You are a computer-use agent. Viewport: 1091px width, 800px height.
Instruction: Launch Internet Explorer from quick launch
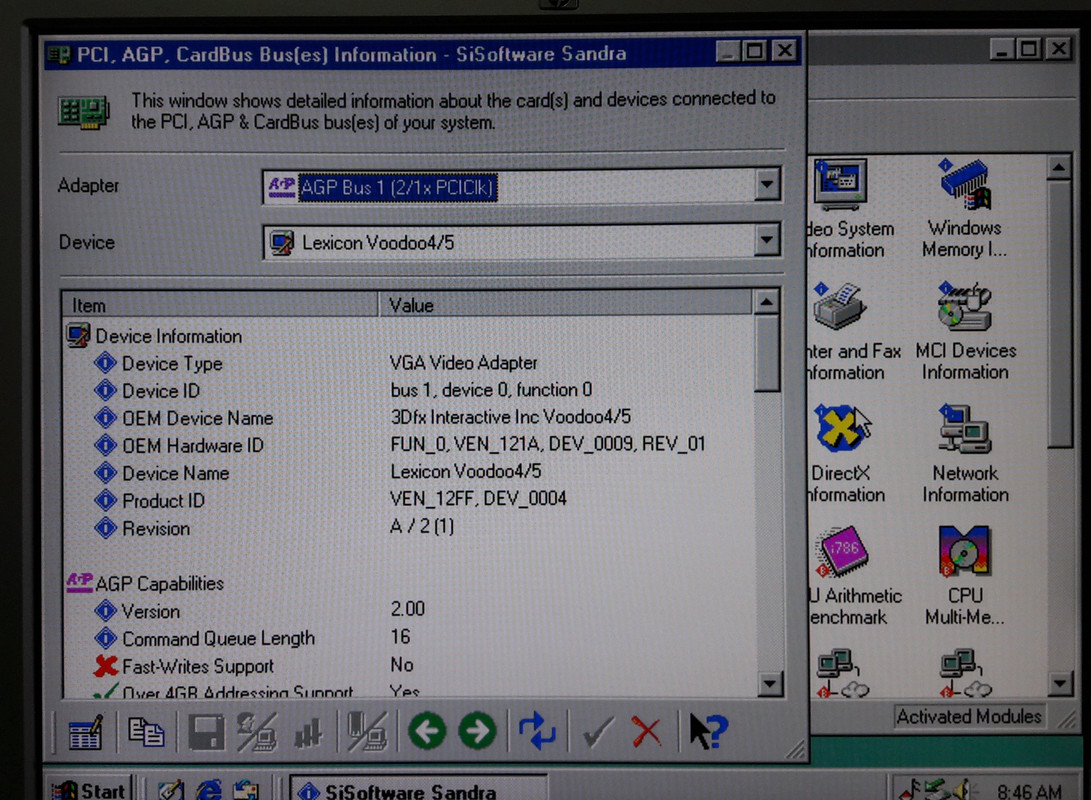pos(208,790)
